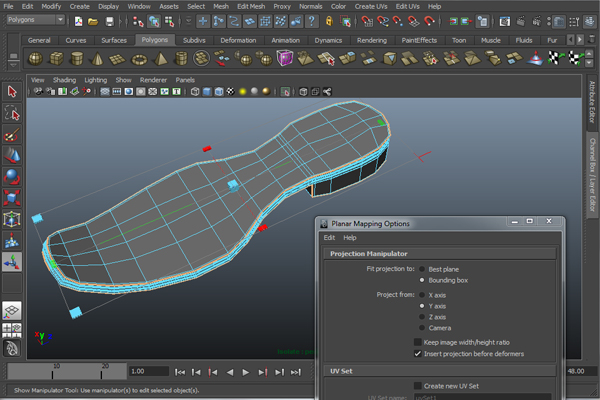This screenshot has height=400, width=600.
Task: Switch to single perspective view layout
Action: (12, 310)
